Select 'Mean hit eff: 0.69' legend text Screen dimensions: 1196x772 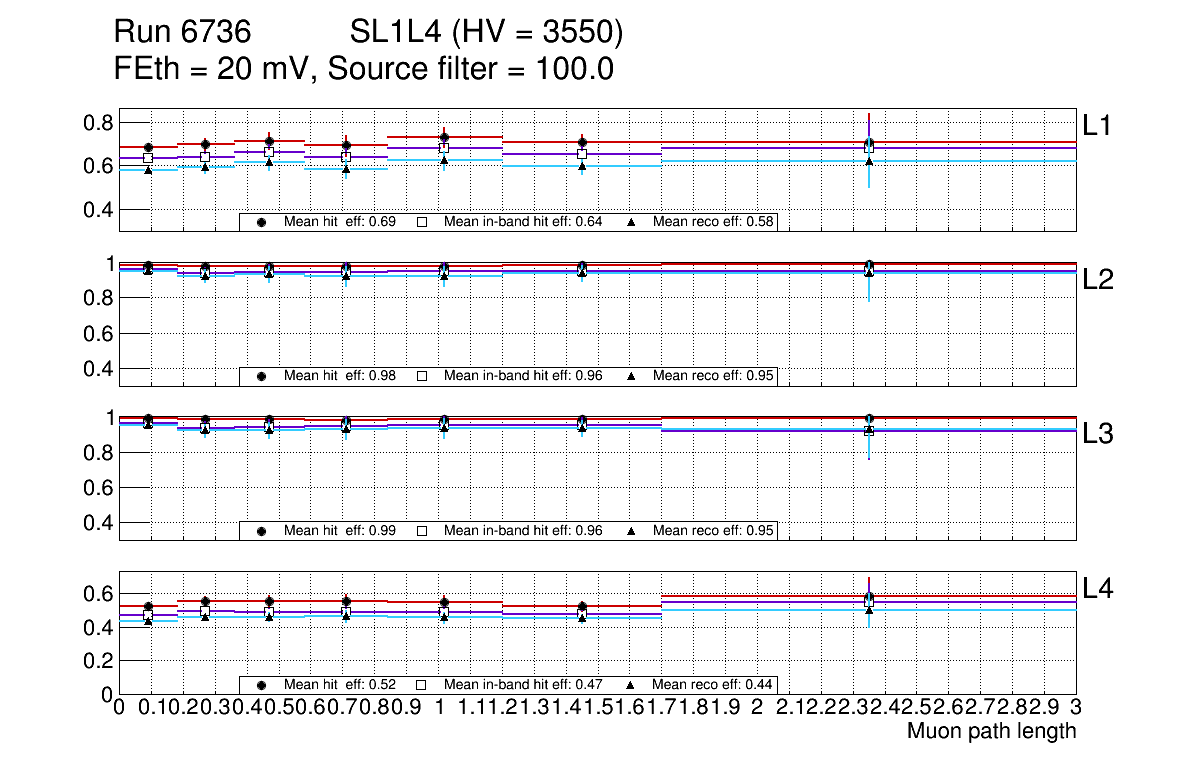coord(340,222)
